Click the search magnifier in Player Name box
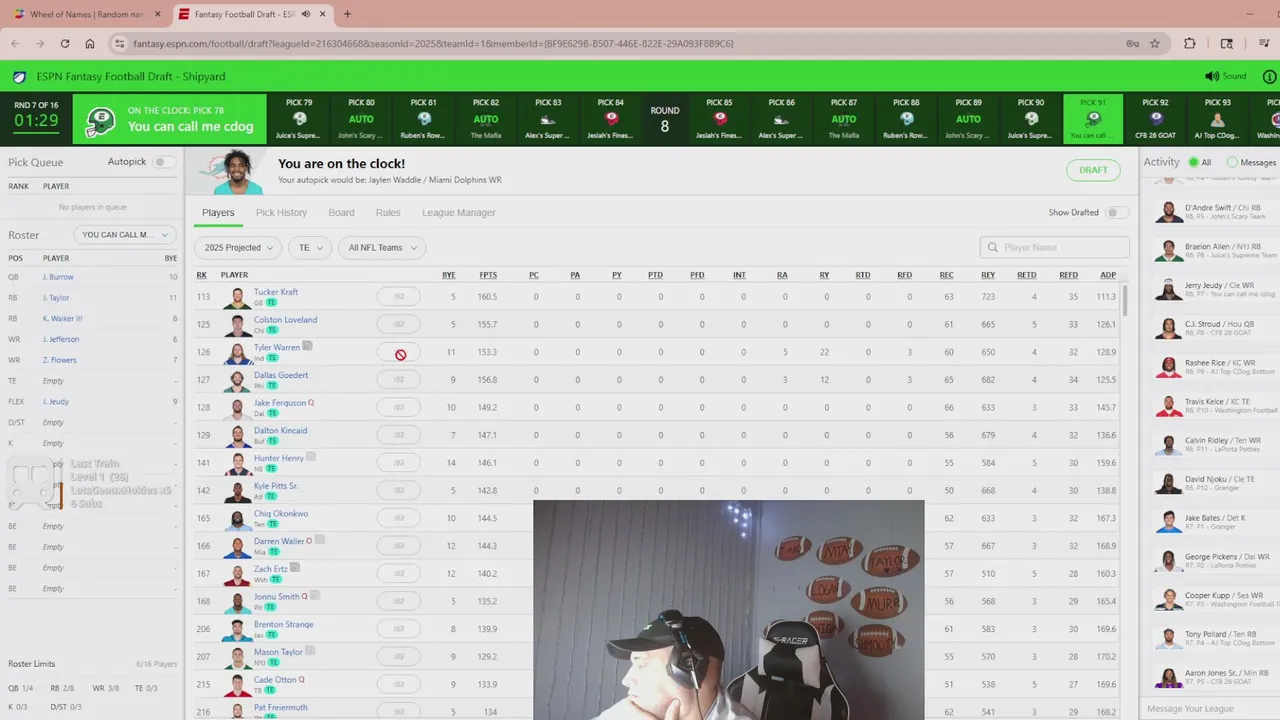This screenshot has width=1280, height=720. tap(993, 247)
